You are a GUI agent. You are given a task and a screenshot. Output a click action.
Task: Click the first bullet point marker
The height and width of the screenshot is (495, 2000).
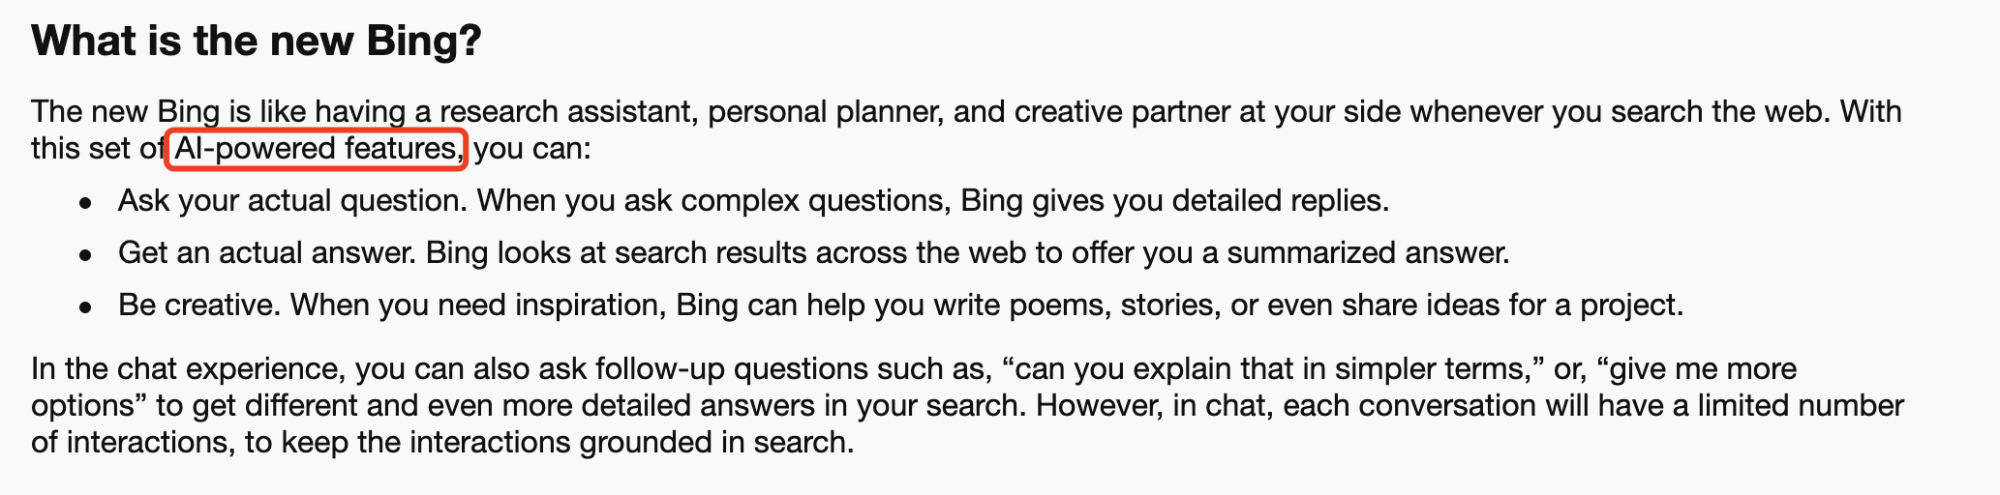[86, 203]
